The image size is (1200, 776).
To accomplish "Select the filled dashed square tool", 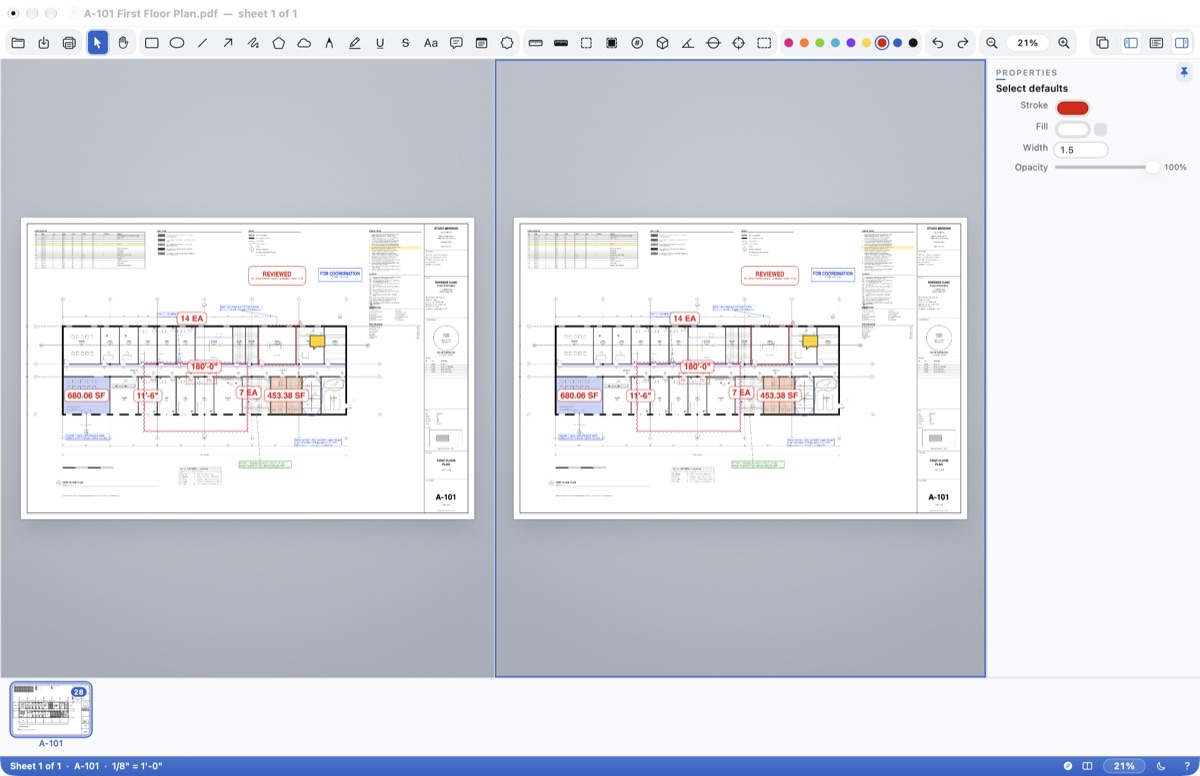I will coord(611,43).
